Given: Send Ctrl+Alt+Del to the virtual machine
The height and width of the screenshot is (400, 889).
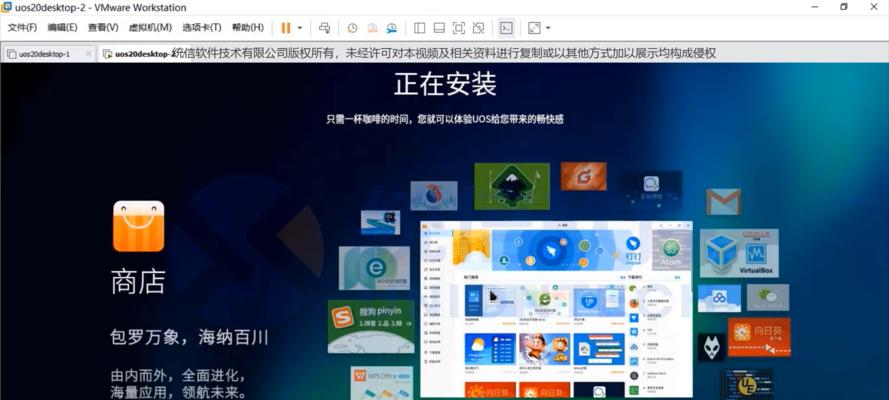Looking at the screenshot, I should point(324,28).
